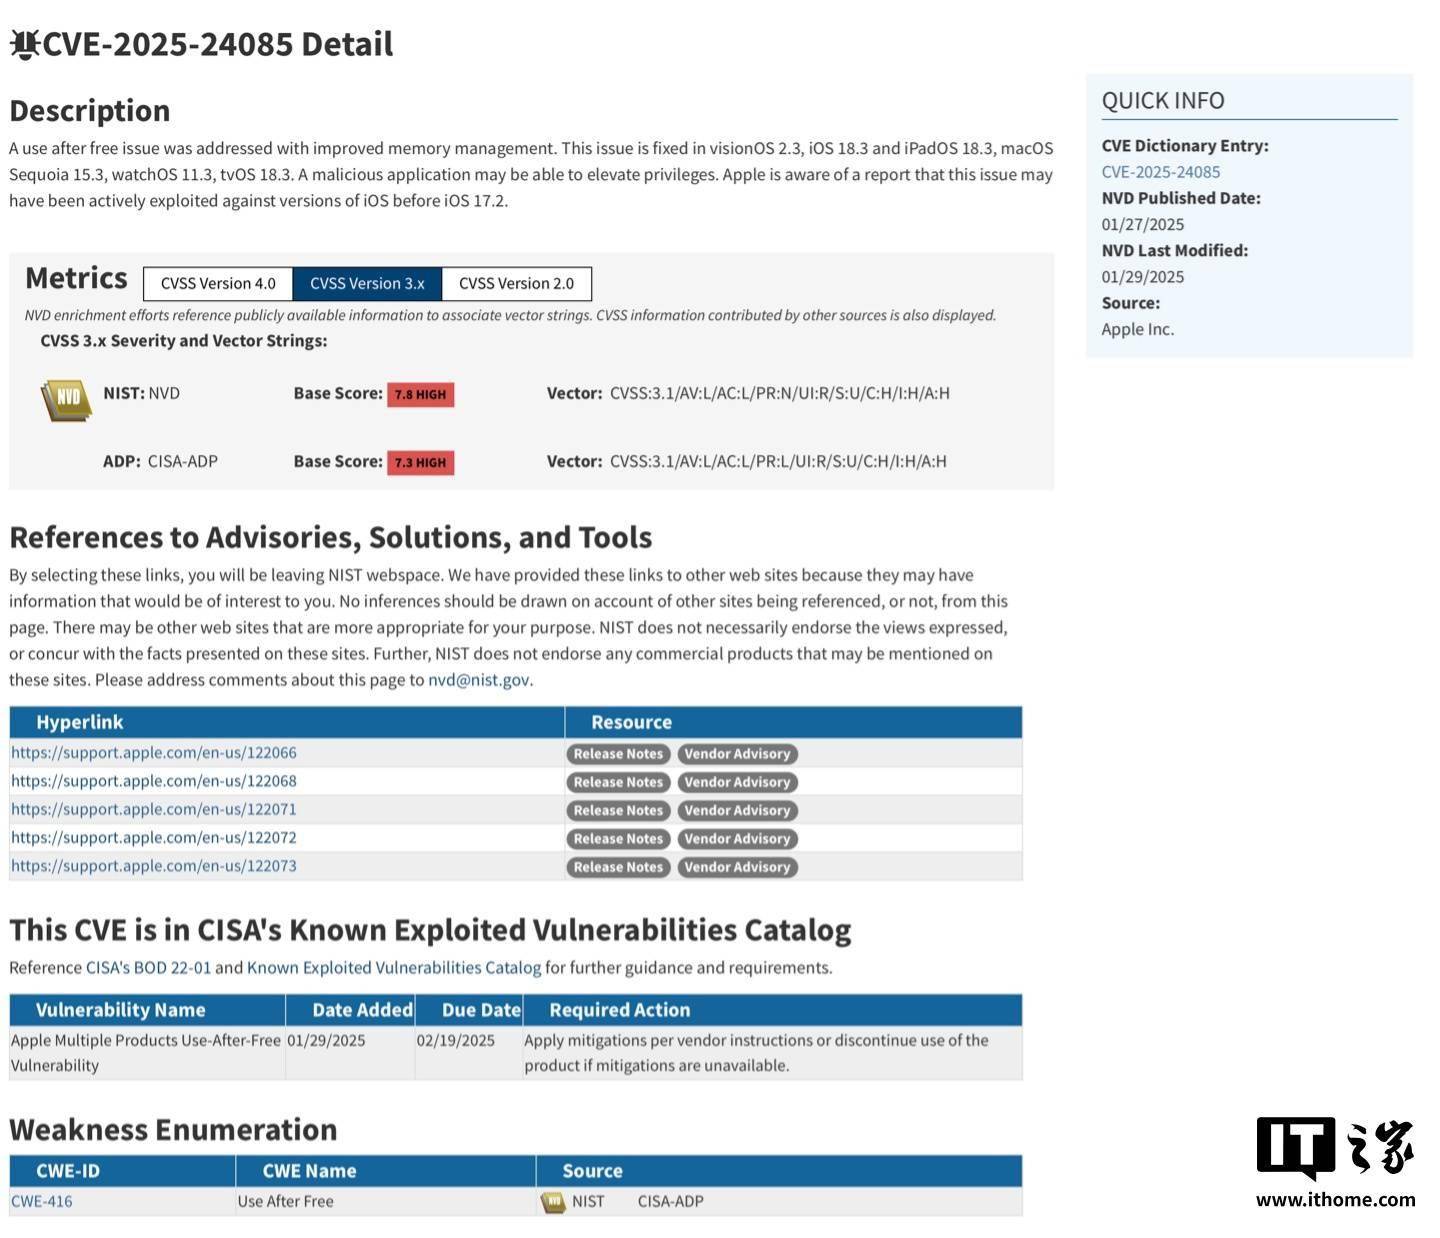Screen dimensions: 1440x1238
Task: Click Release Notes tag for 122073 row
Action: coord(618,867)
